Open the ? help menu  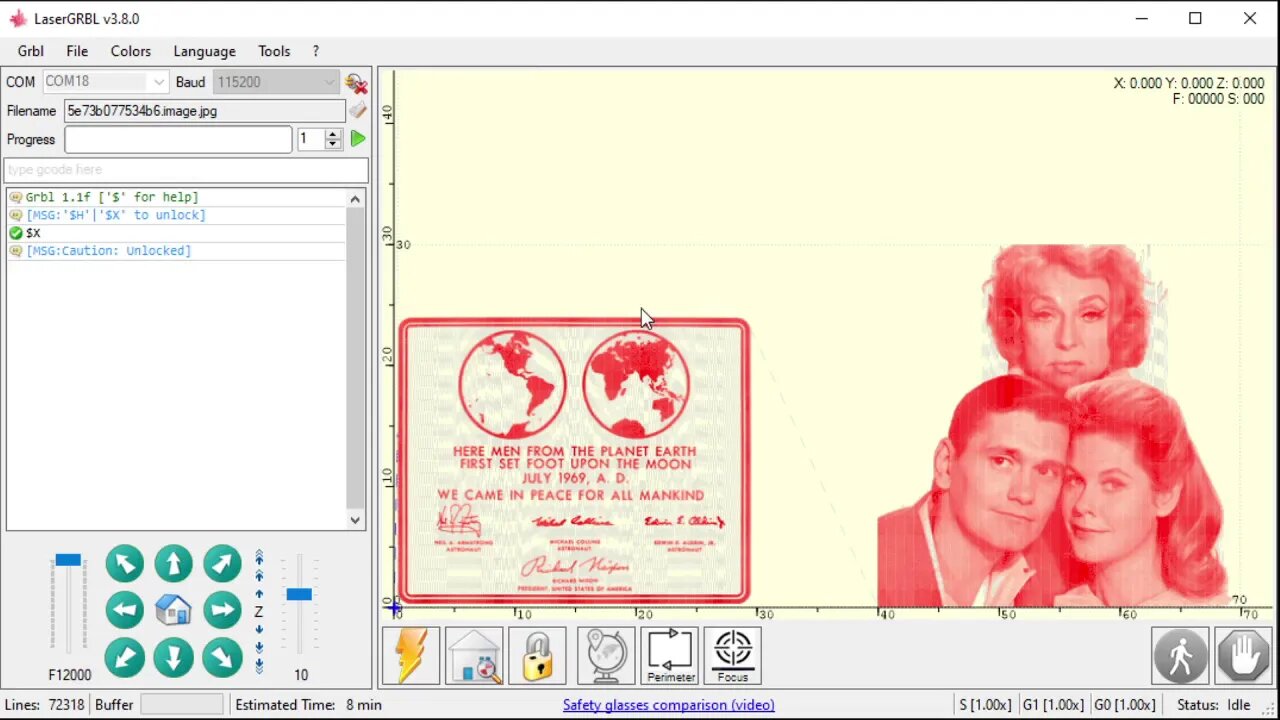tap(316, 51)
